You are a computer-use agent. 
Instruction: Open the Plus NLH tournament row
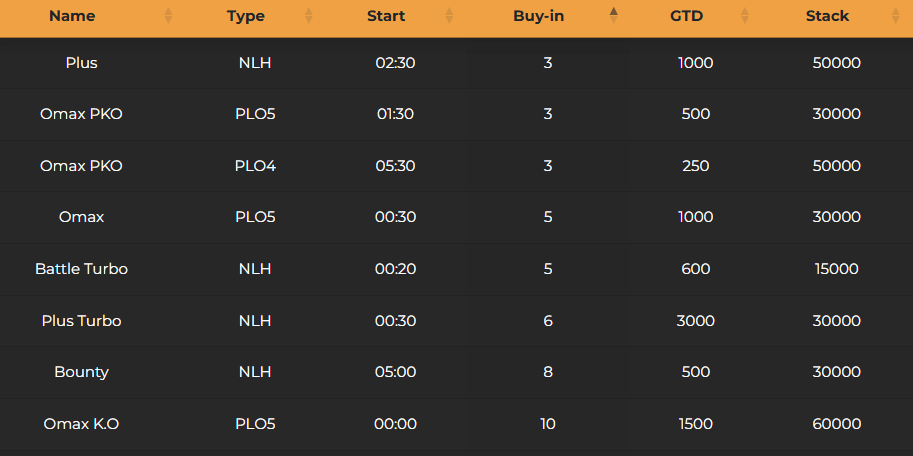coord(81,63)
